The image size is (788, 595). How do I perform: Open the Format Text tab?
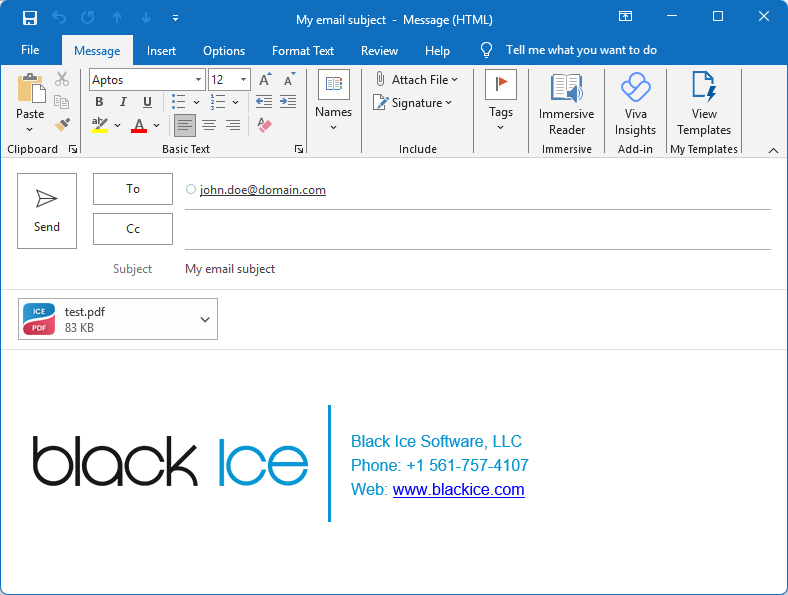(303, 50)
